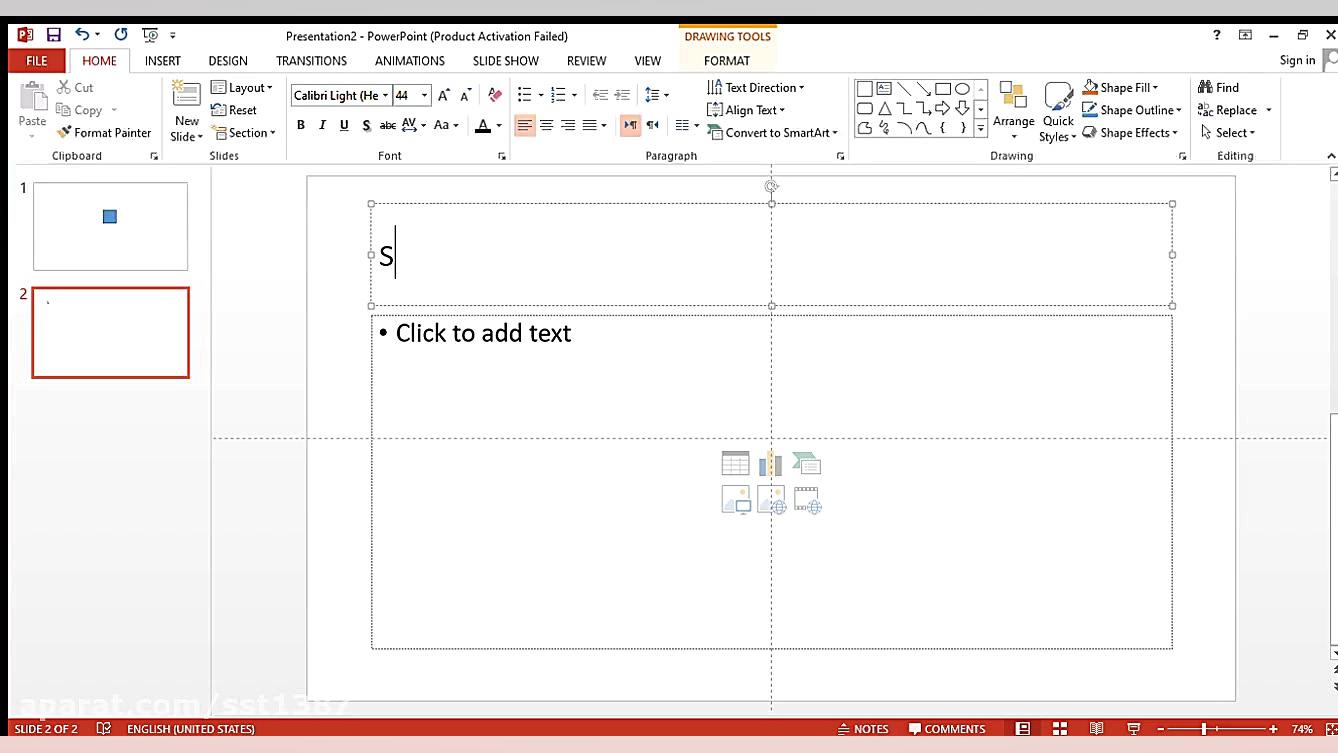Toggle Strikethrough formatting
This screenshot has width=1338, height=753.
click(x=387, y=125)
